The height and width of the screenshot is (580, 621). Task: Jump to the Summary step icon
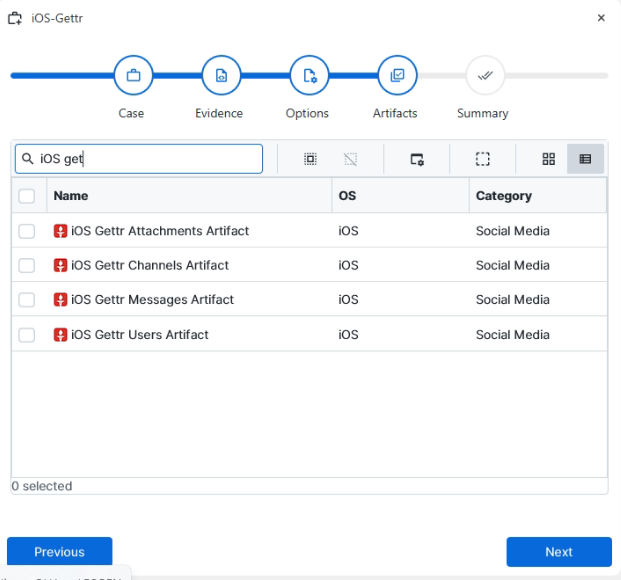coord(485,75)
